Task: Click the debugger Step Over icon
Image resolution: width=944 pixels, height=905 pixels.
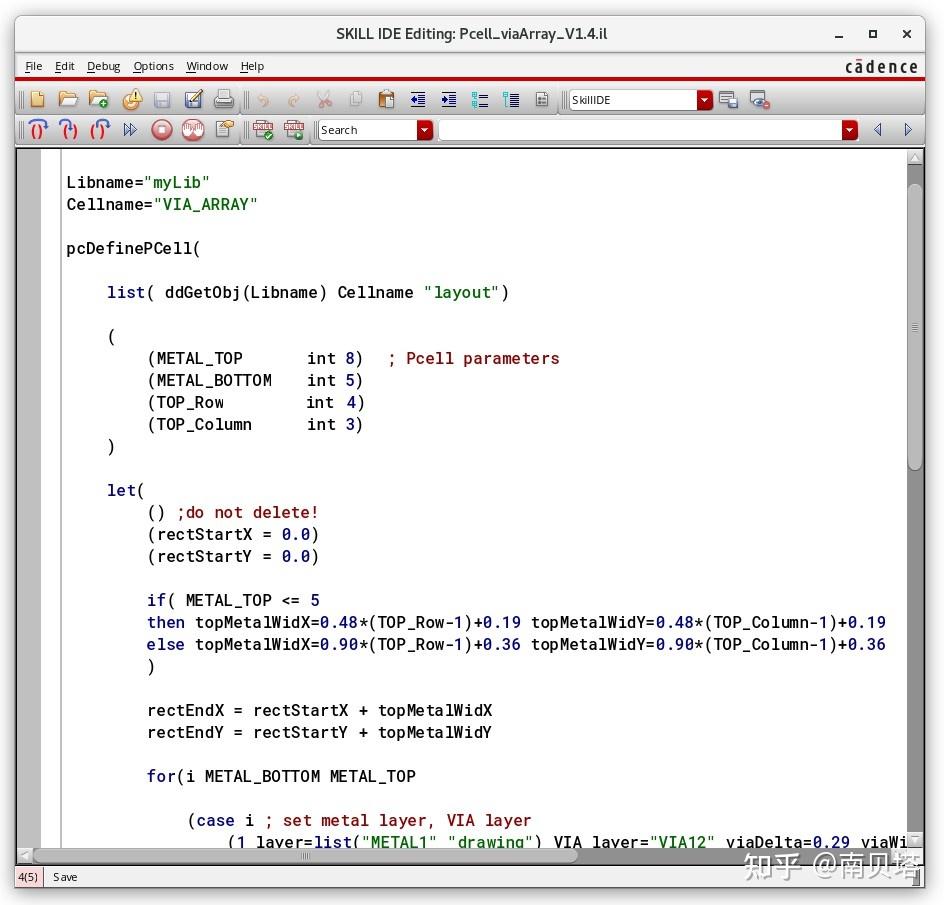Action: [38, 129]
